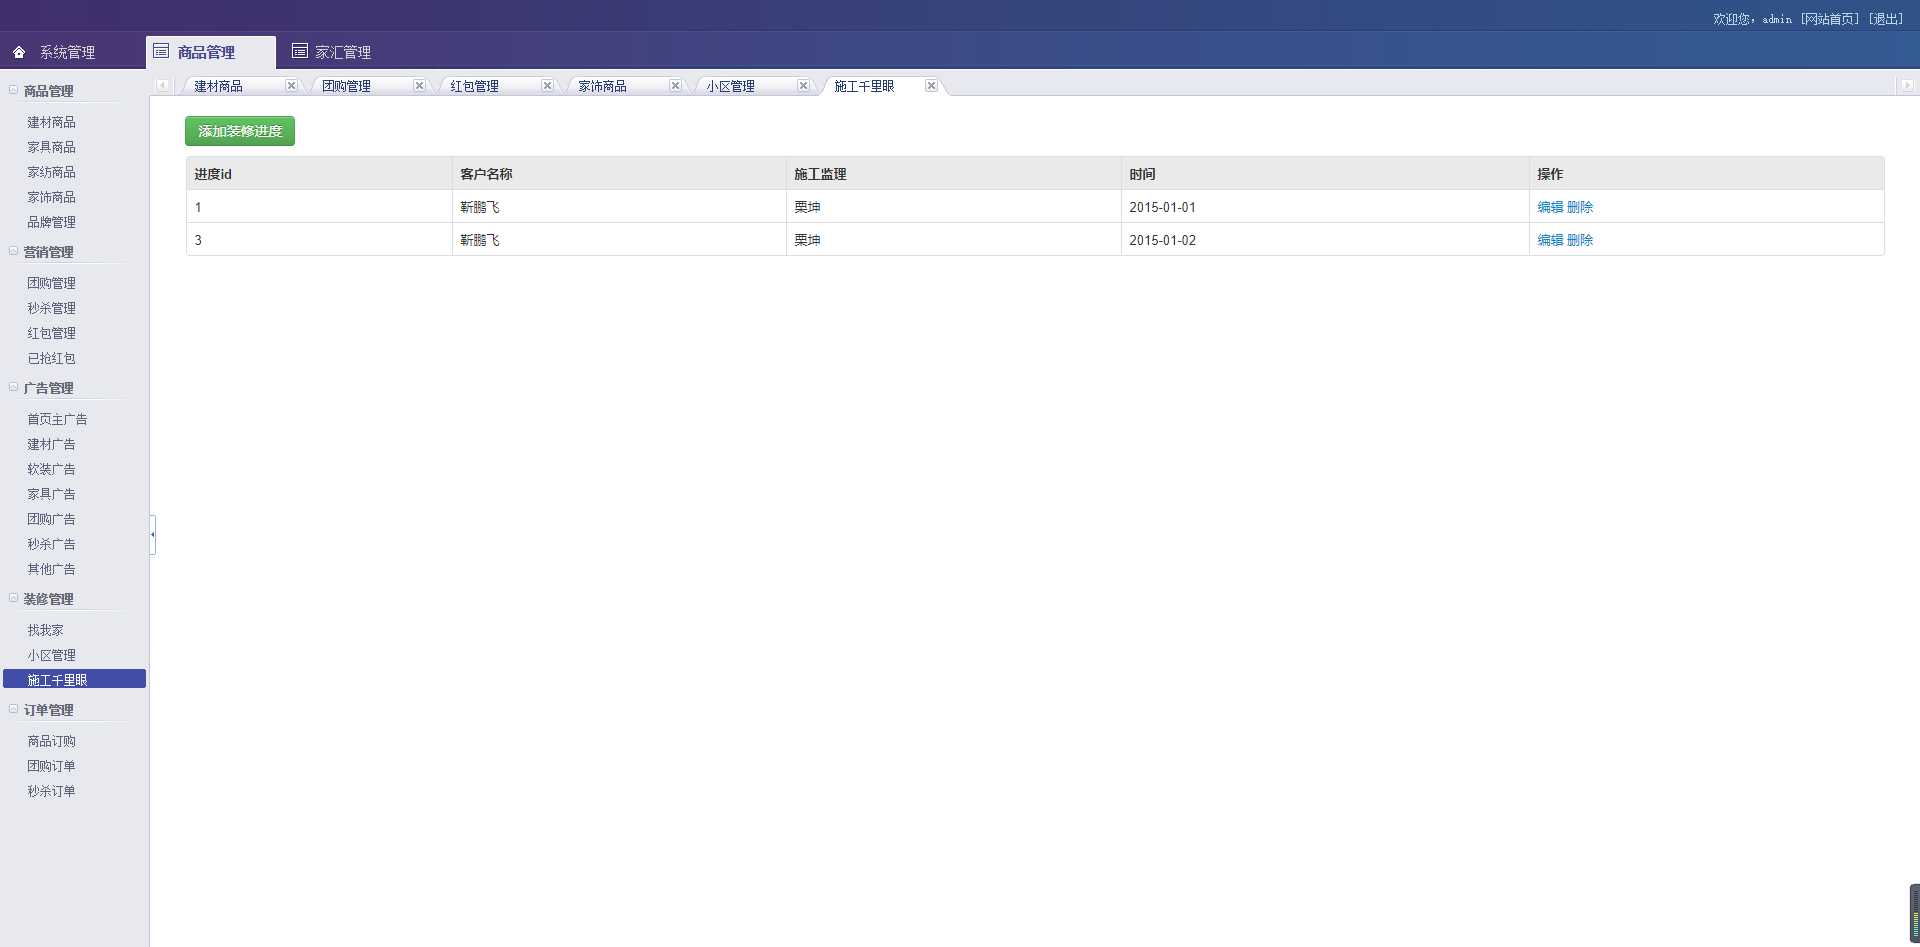Collapse the 广告管理 sidebar group
This screenshot has height=947, width=1920.
tap(13, 387)
